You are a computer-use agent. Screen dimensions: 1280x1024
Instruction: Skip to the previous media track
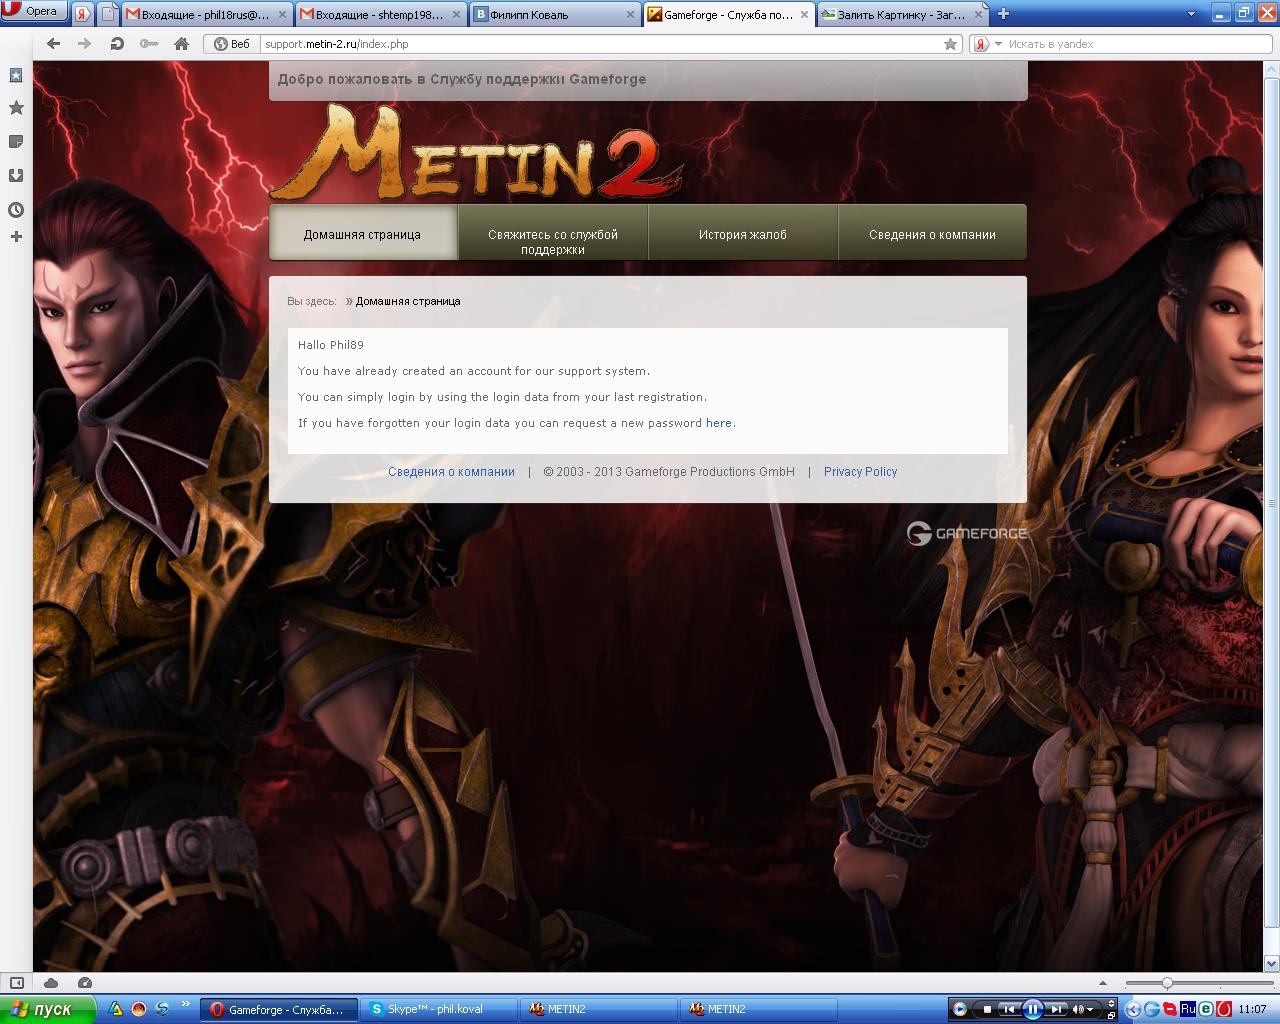pyautogui.click(x=1010, y=1009)
